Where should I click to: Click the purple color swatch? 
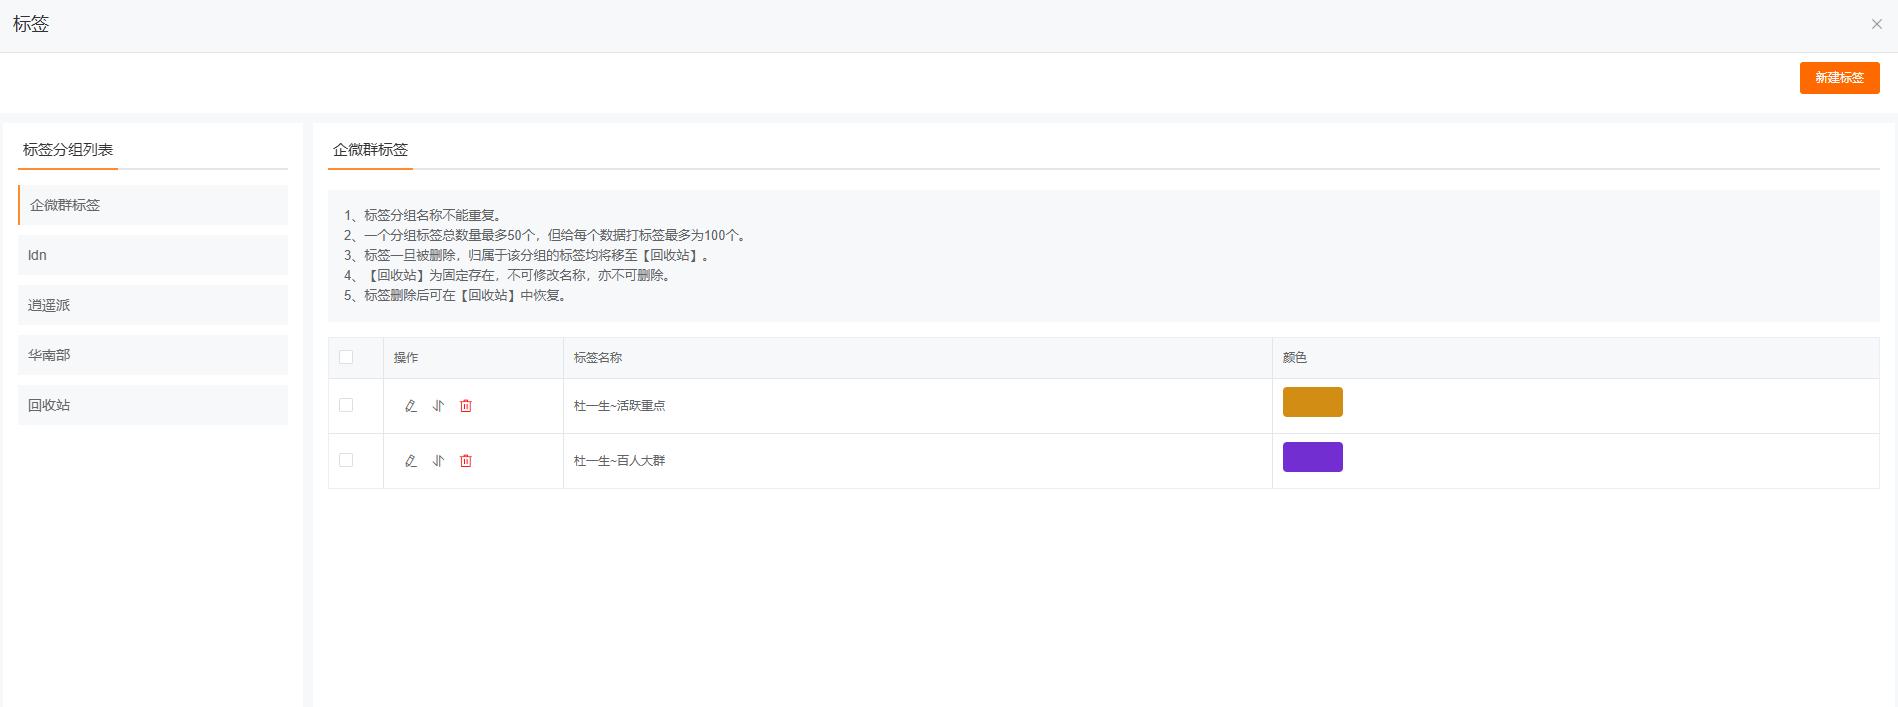point(1312,457)
